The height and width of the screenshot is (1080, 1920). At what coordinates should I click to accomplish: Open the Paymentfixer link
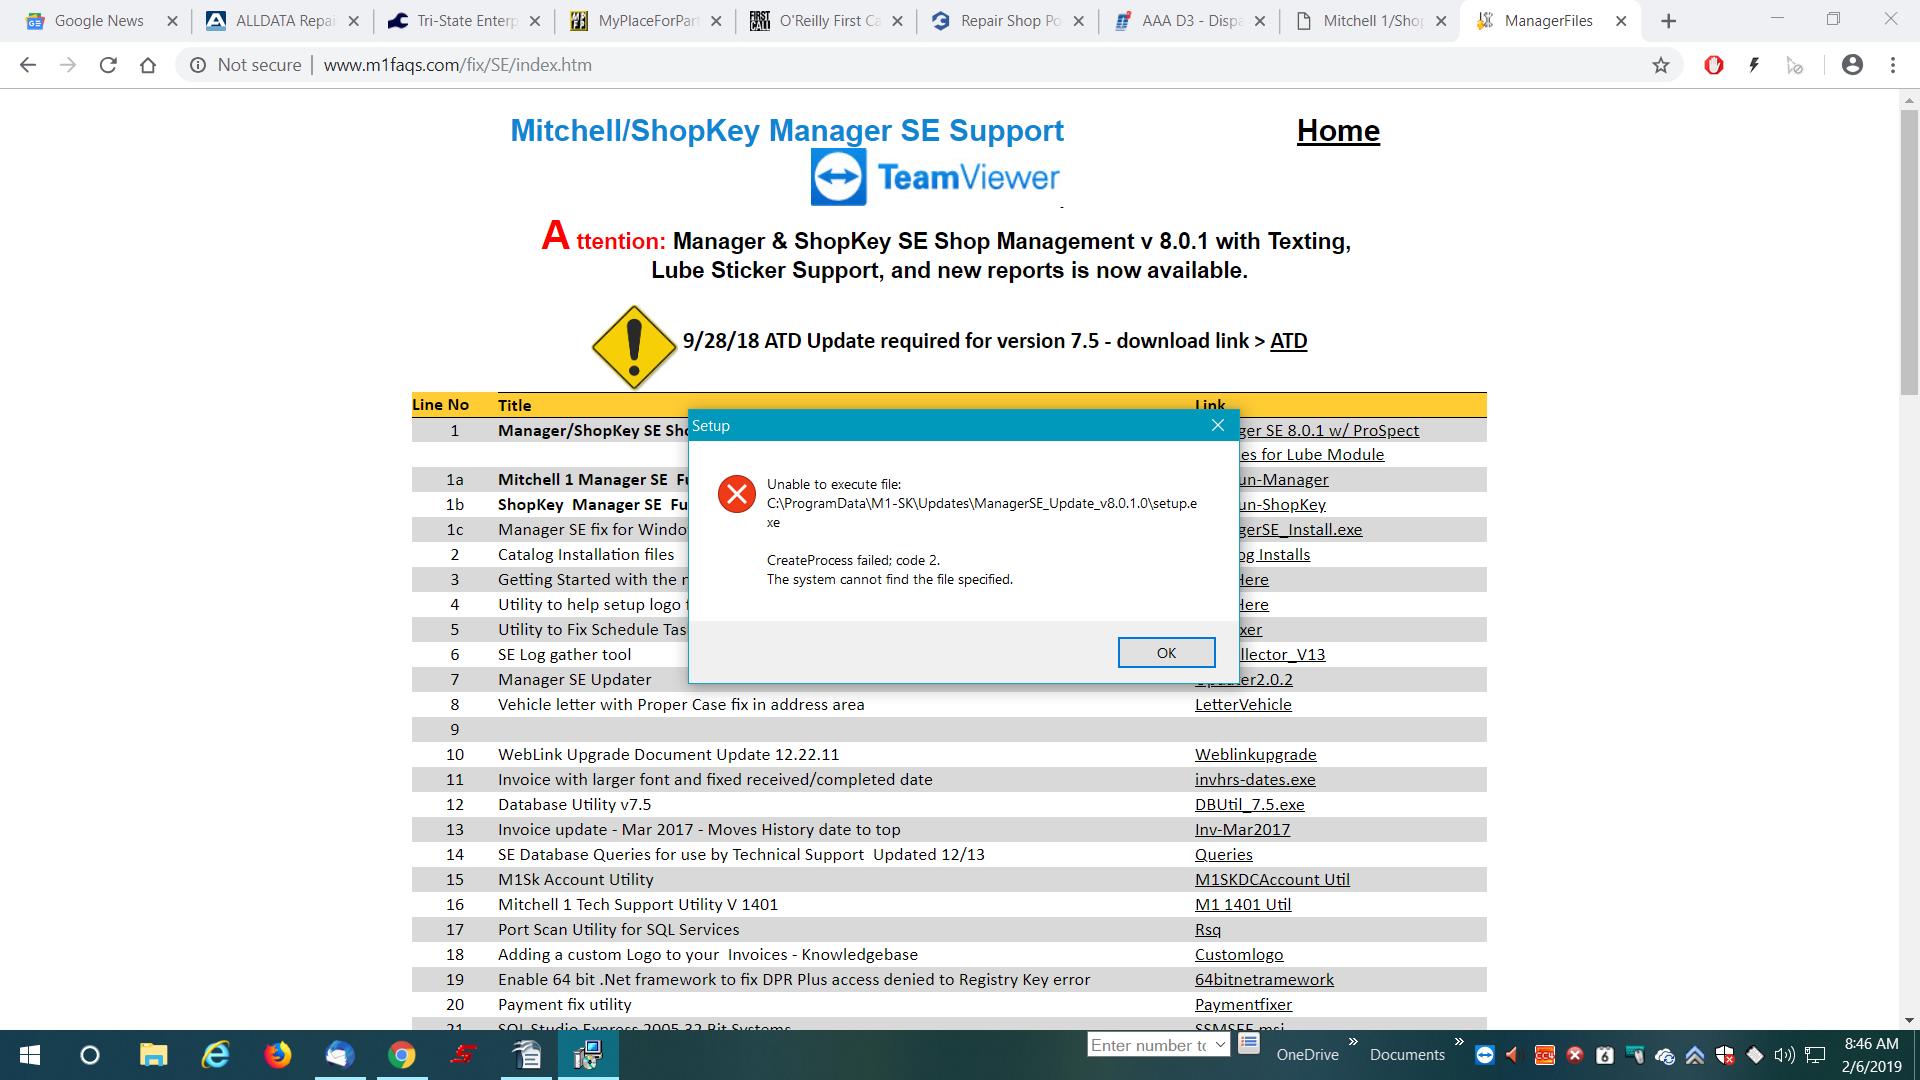point(1243,1004)
